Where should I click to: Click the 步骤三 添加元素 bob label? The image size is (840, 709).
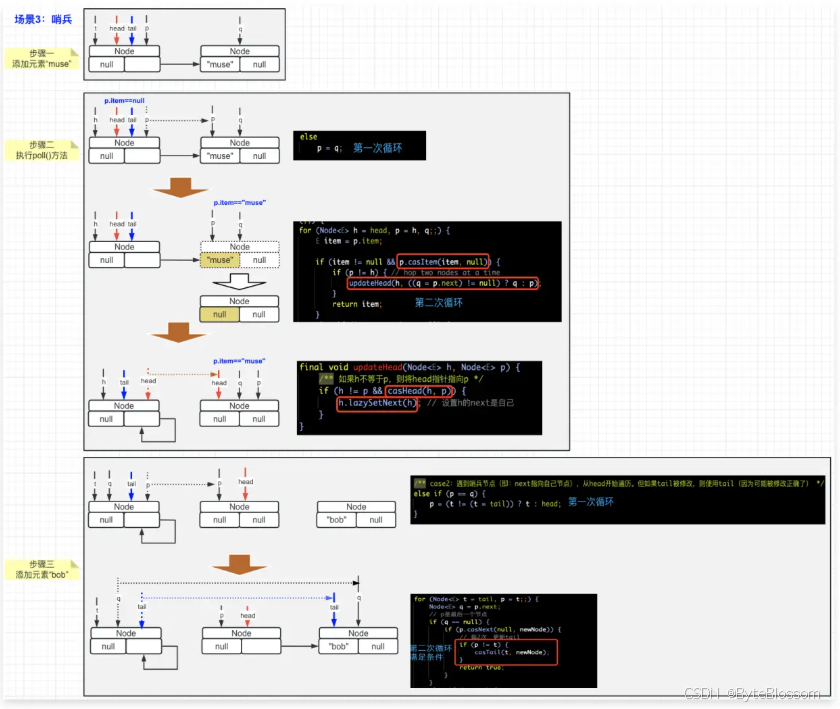[x=42, y=569]
